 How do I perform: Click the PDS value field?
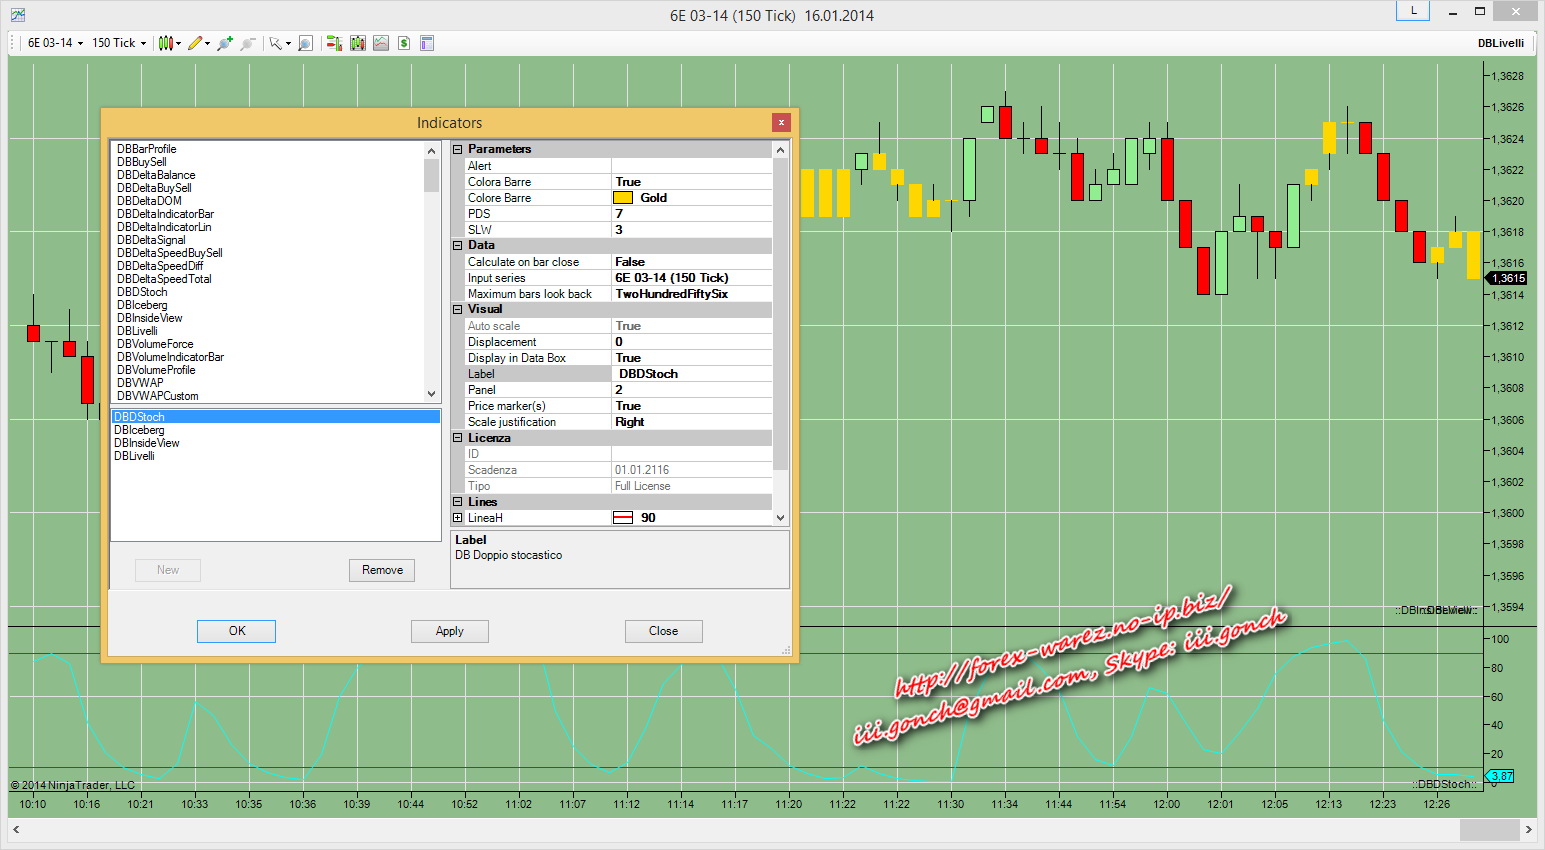pyautogui.click(x=690, y=214)
